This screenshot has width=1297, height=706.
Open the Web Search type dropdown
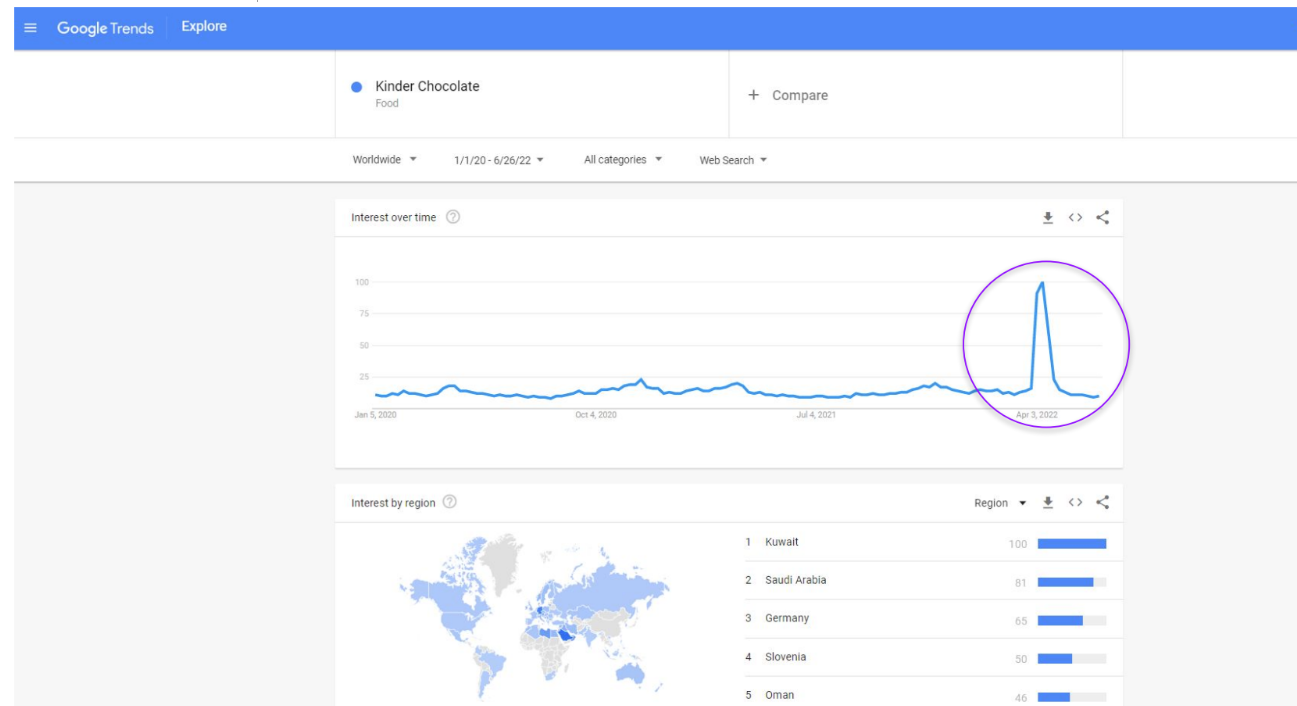(x=733, y=160)
